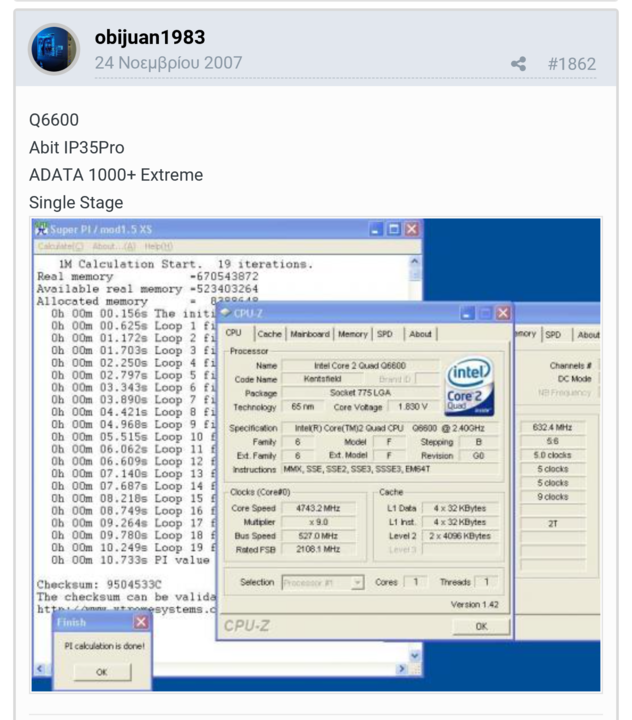
Task: Close the Finish dialog
Action: (x=141, y=622)
